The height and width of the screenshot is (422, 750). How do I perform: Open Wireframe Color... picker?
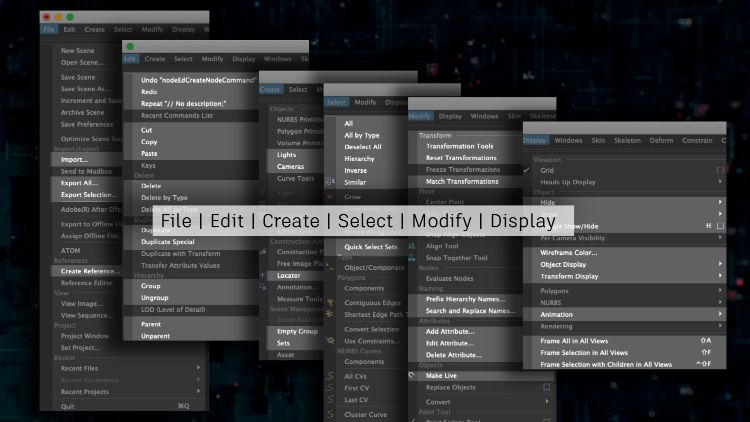[x=571, y=254]
